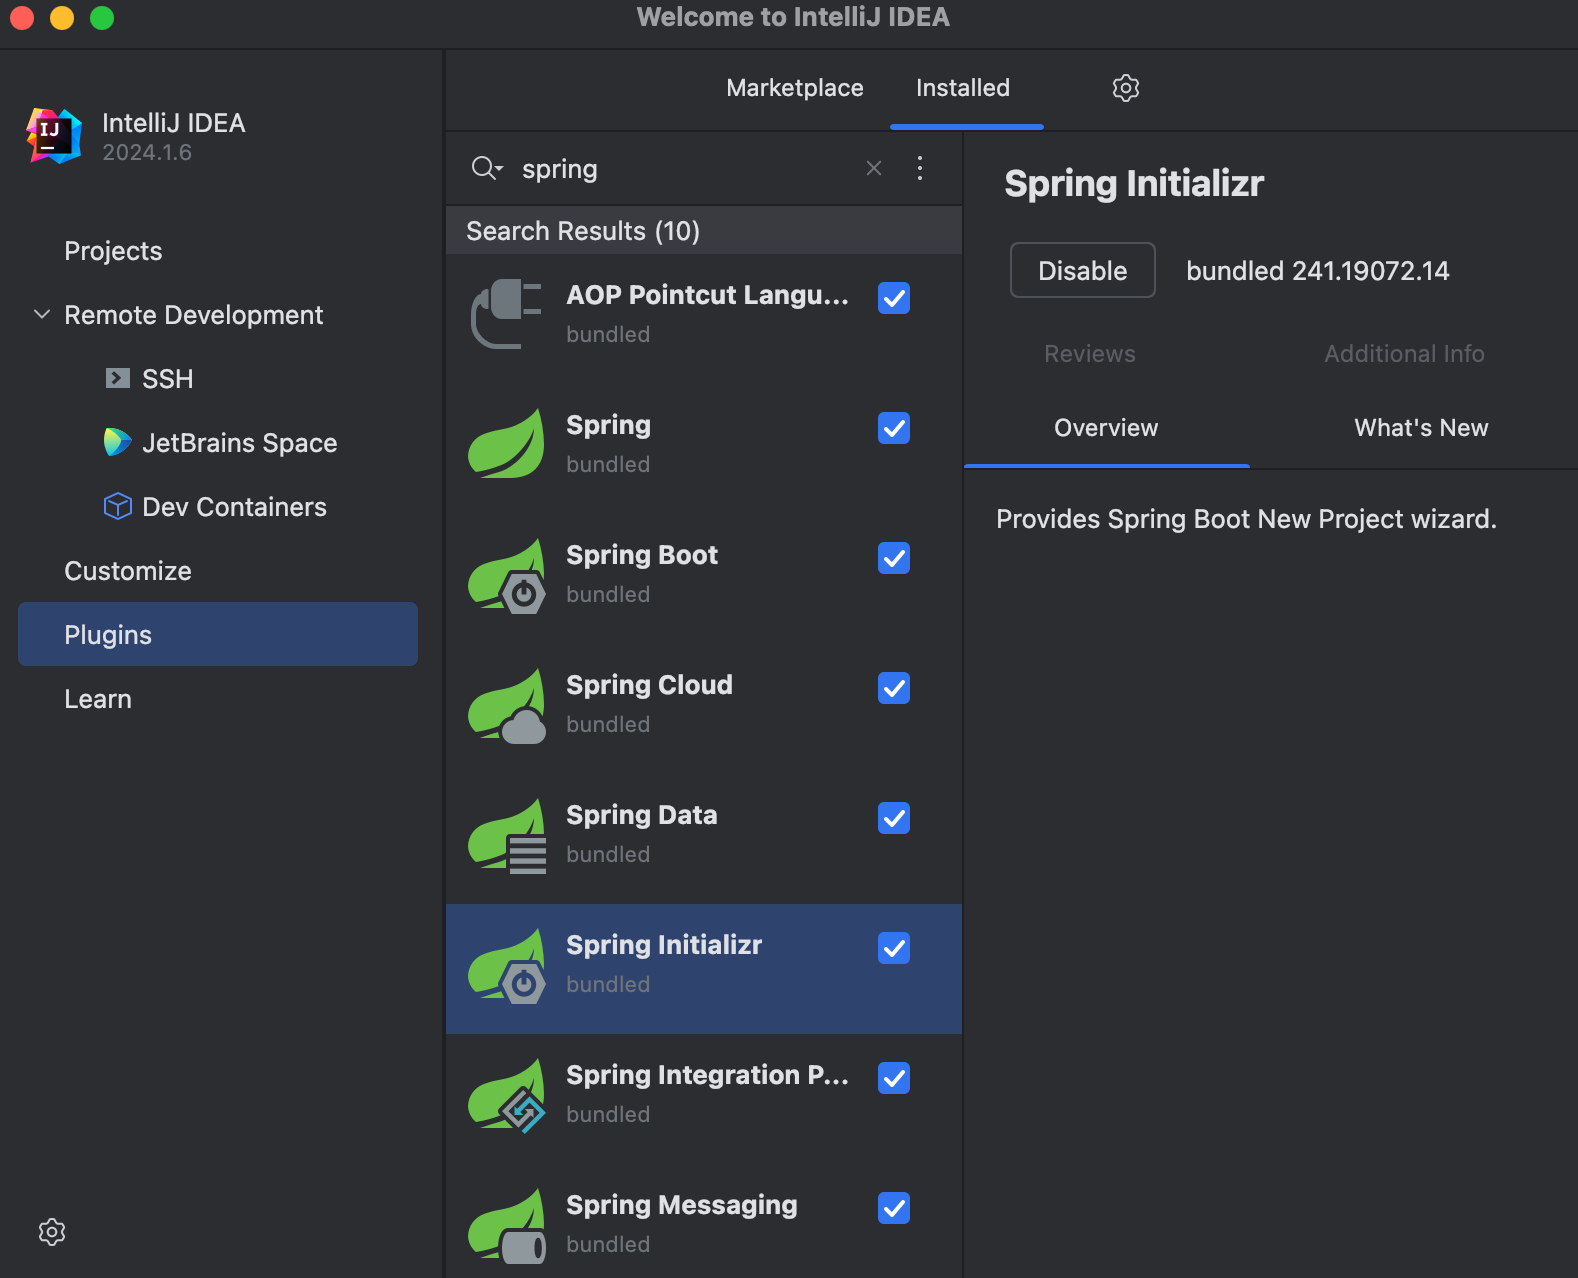Uncheck the Spring plugin checkbox

894,428
